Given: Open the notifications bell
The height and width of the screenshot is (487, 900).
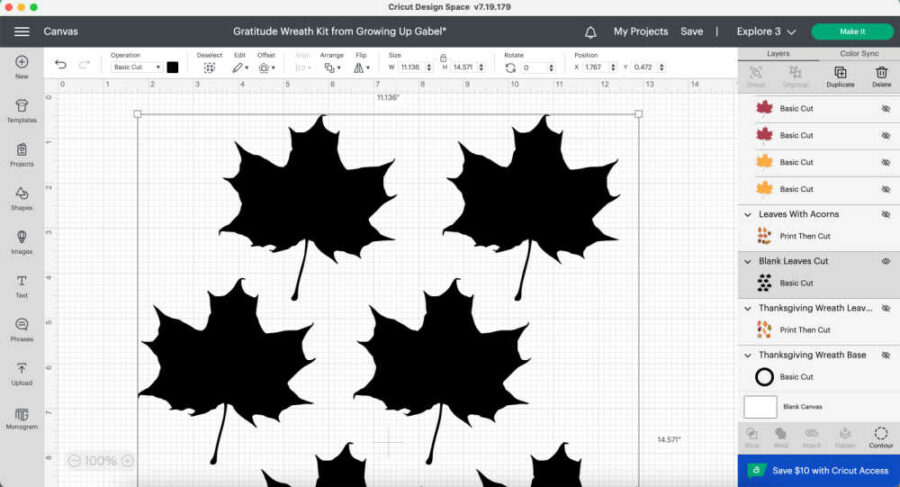Looking at the screenshot, I should coord(591,32).
